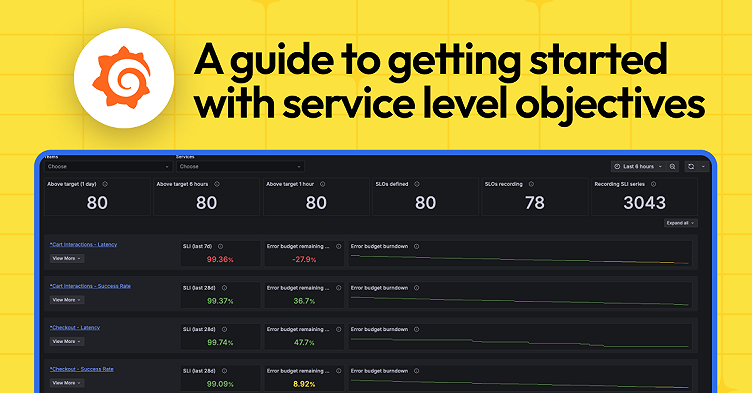Open View More under Checkout - Success Rate

pyautogui.click(x=67, y=383)
